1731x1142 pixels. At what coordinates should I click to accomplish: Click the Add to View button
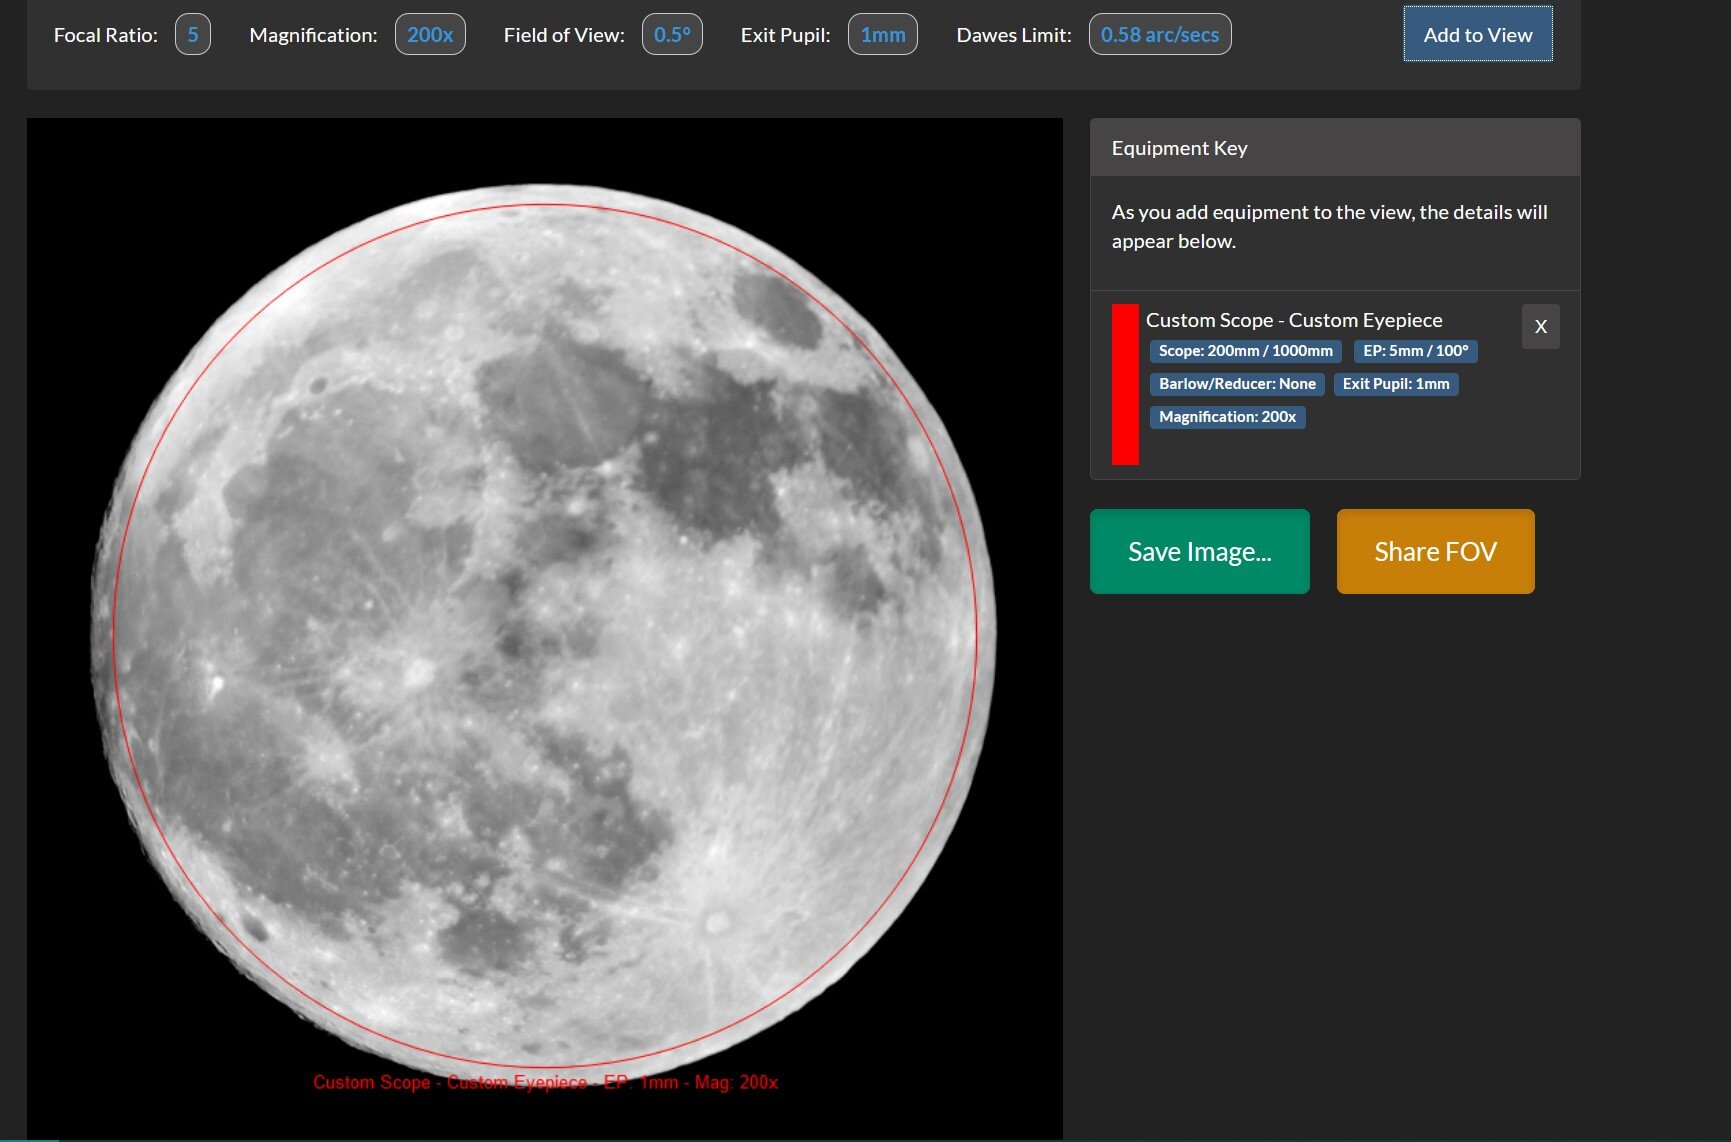(x=1477, y=34)
